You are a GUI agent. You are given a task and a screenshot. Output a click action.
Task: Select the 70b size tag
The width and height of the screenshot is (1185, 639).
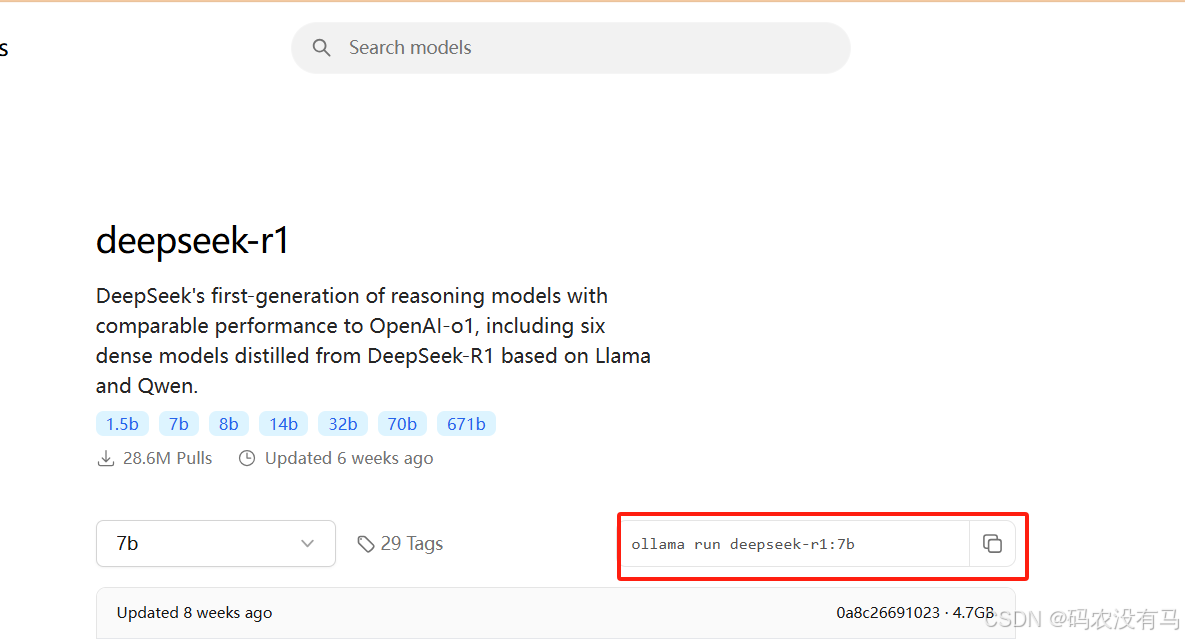[x=402, y=424]
